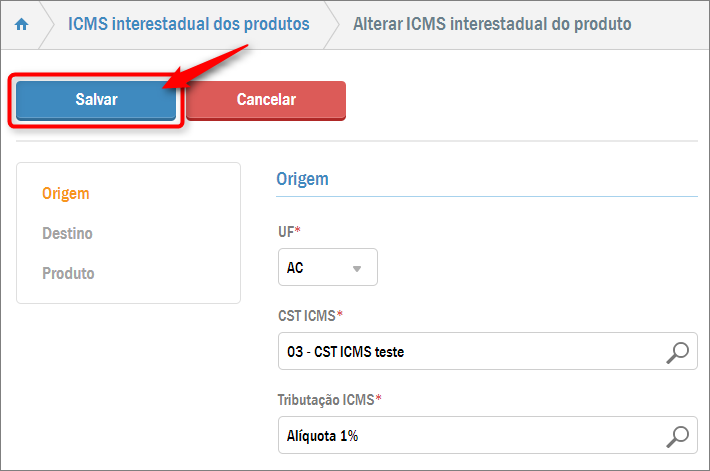Viewport: 710px width, 471px height.
Task: Click Alterar ICMS interestadual do produto breadcrumb
Action: [x=492, y=24]
